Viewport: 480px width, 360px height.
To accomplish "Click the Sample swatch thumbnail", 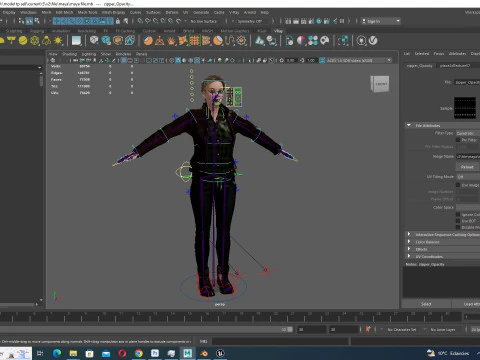I will click(465, 108).
